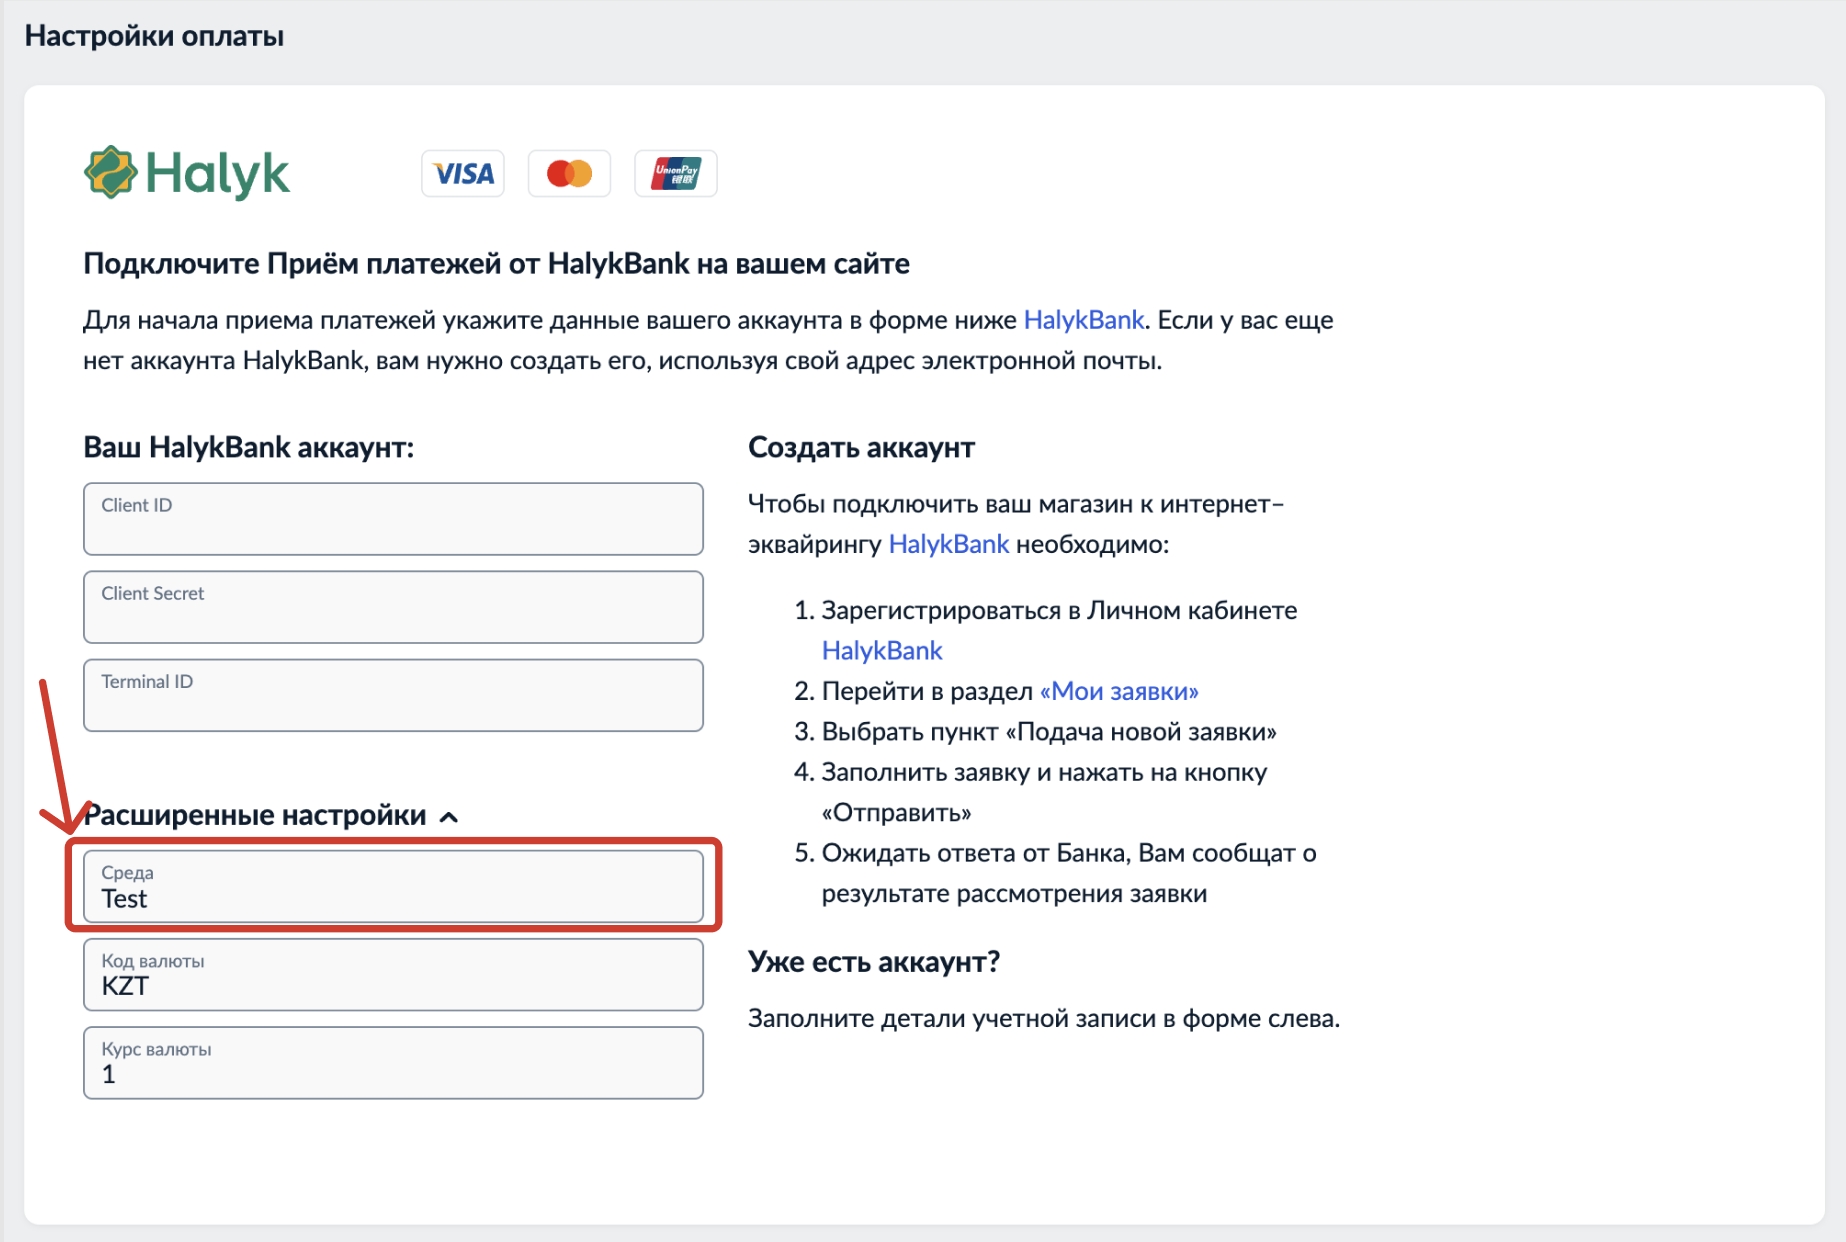Collapse advanced settings with chevron arrow
The height and width of the screenshot is (1242, 1846).
coord(449,817)
